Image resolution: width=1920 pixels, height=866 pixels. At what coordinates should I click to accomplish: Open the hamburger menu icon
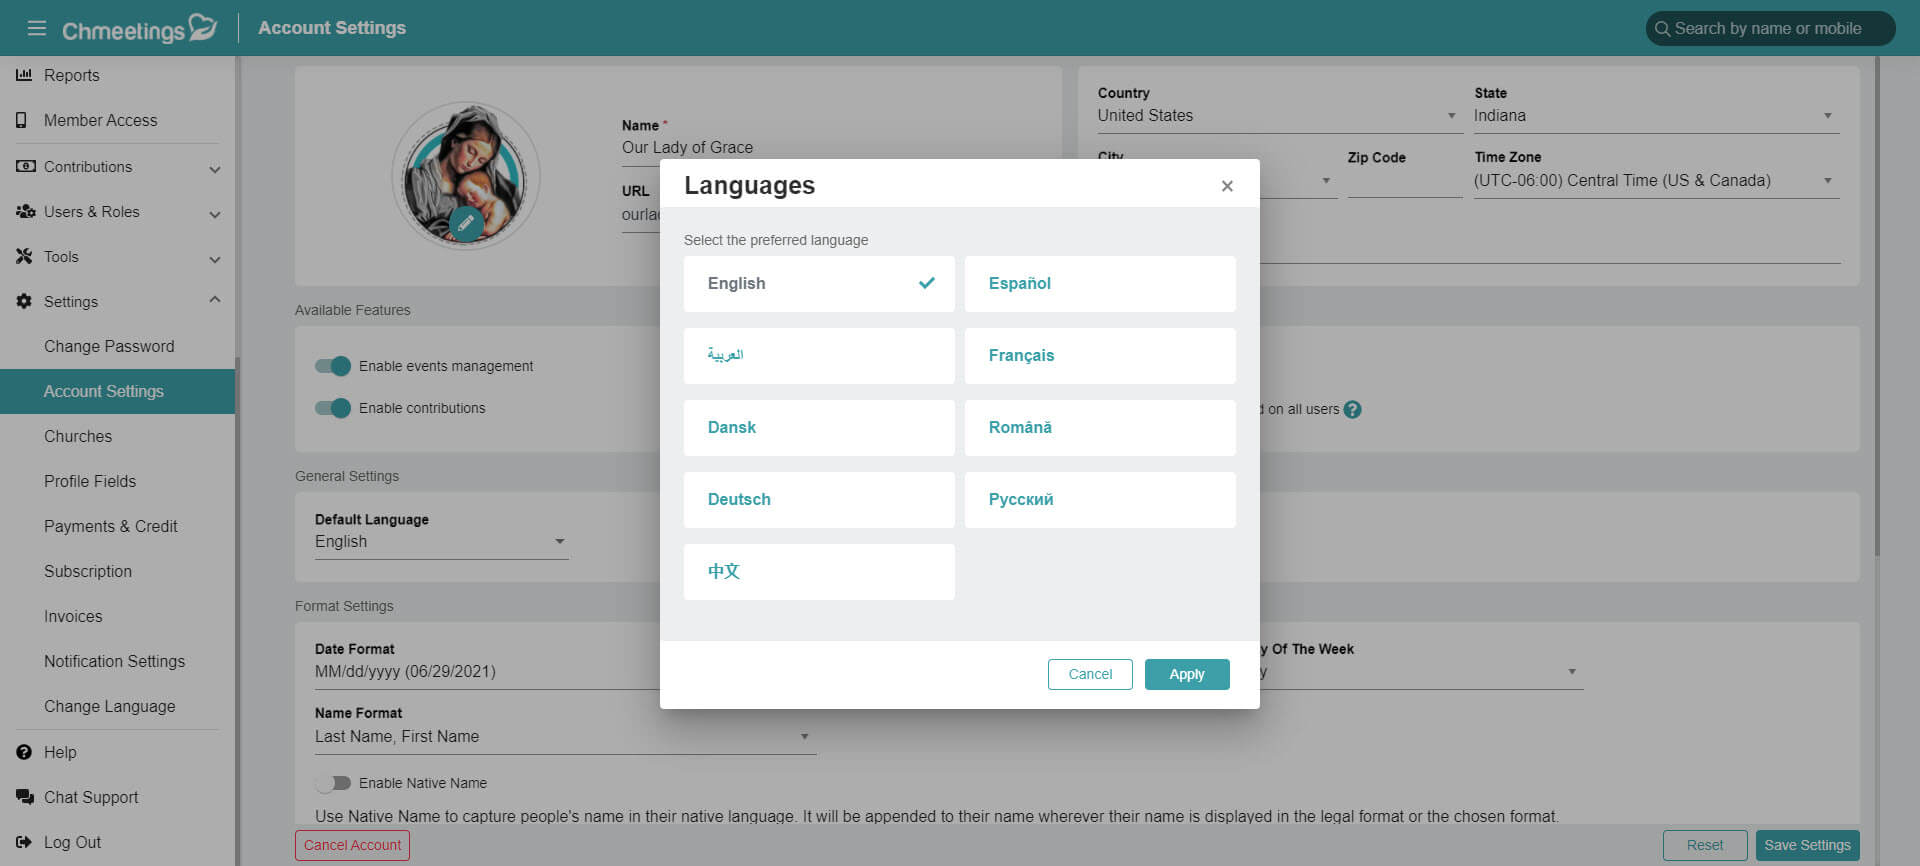(x=37, y=28)
